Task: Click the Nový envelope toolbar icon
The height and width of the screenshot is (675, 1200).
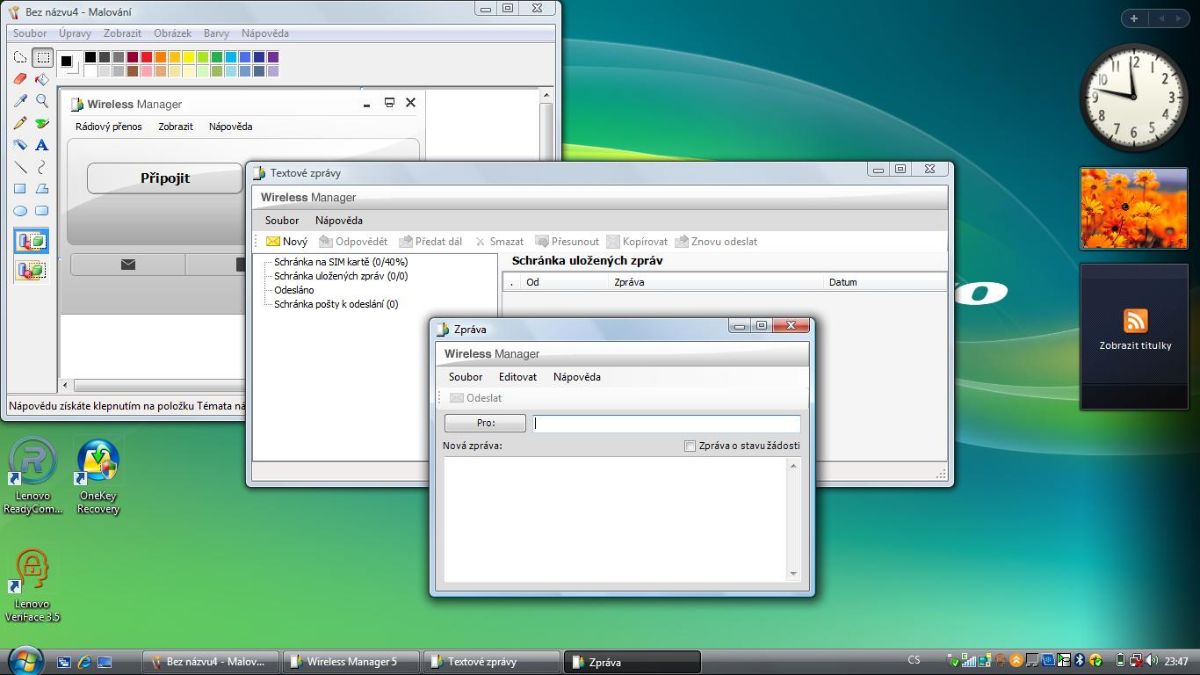Action: (272, 241)
